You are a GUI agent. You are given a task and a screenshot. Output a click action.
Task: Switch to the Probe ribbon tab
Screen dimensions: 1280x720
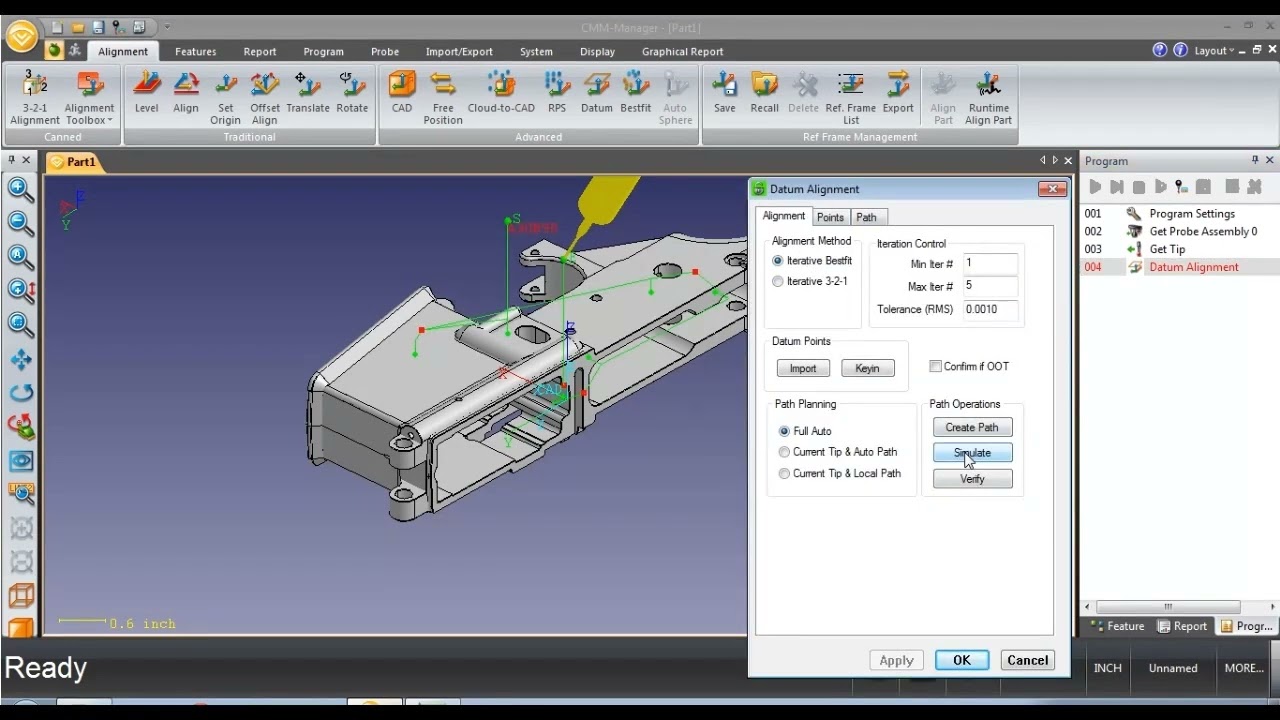pyautogui.click(x=385, y=52)
